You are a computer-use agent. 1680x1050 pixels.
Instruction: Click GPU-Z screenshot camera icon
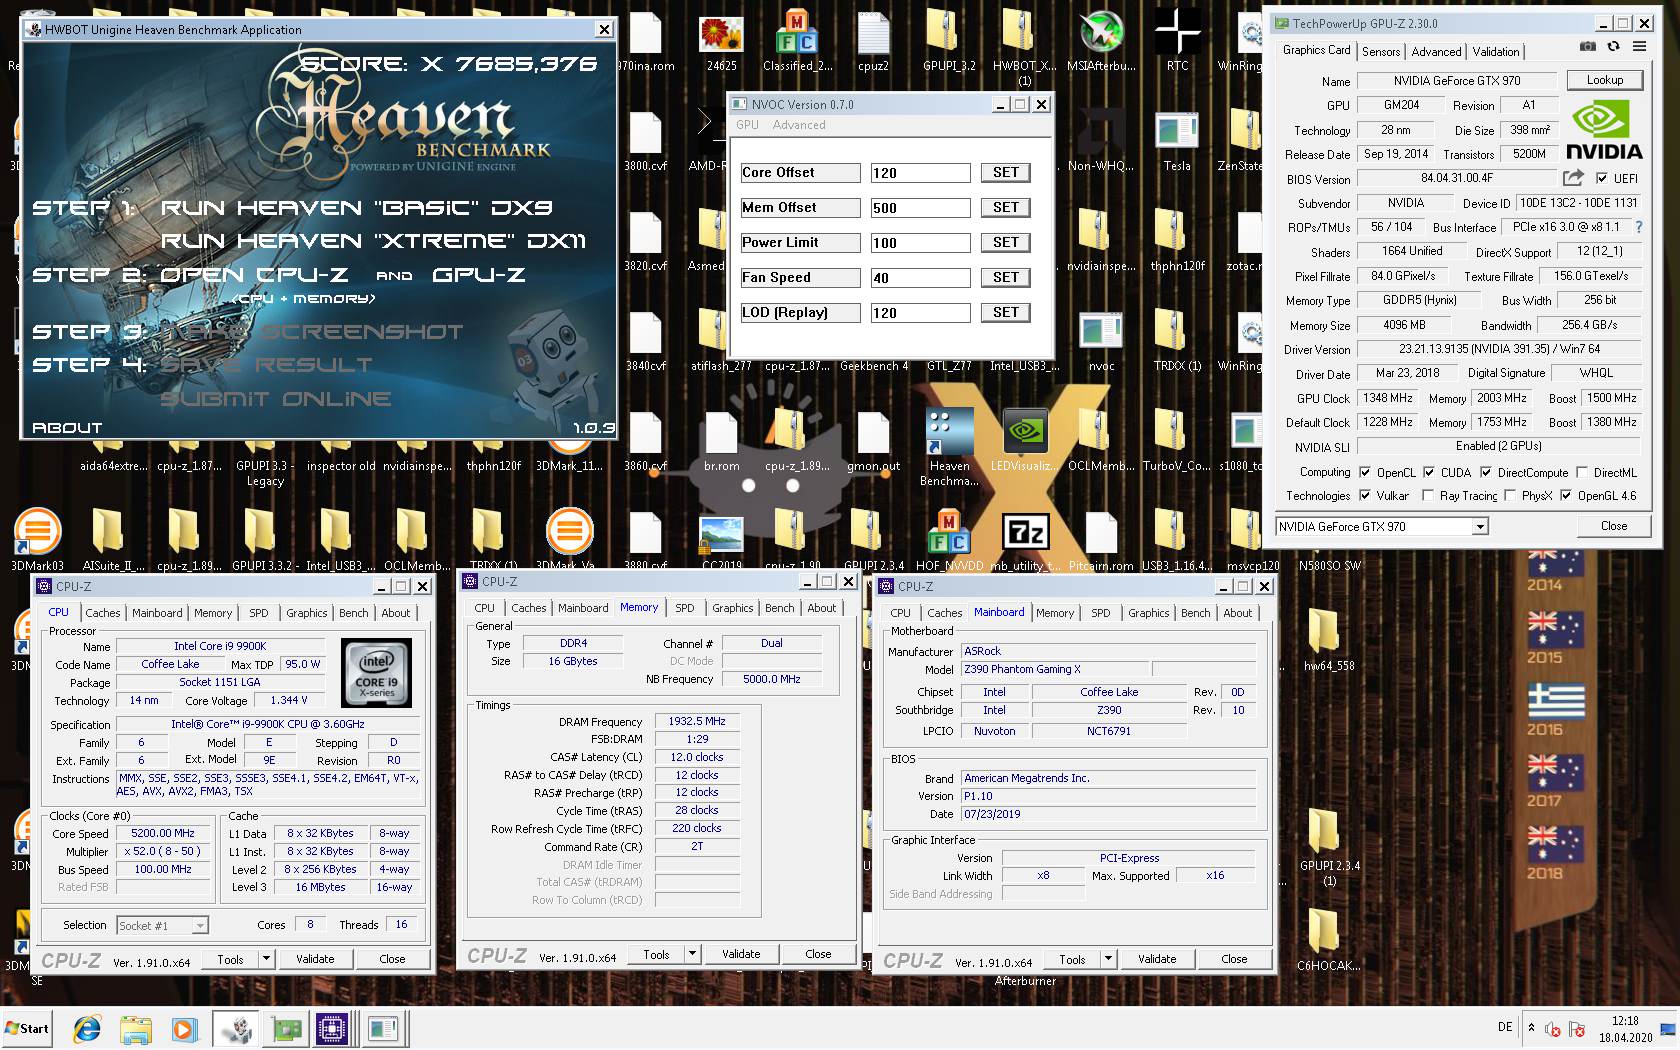(x=1587, y=47)
